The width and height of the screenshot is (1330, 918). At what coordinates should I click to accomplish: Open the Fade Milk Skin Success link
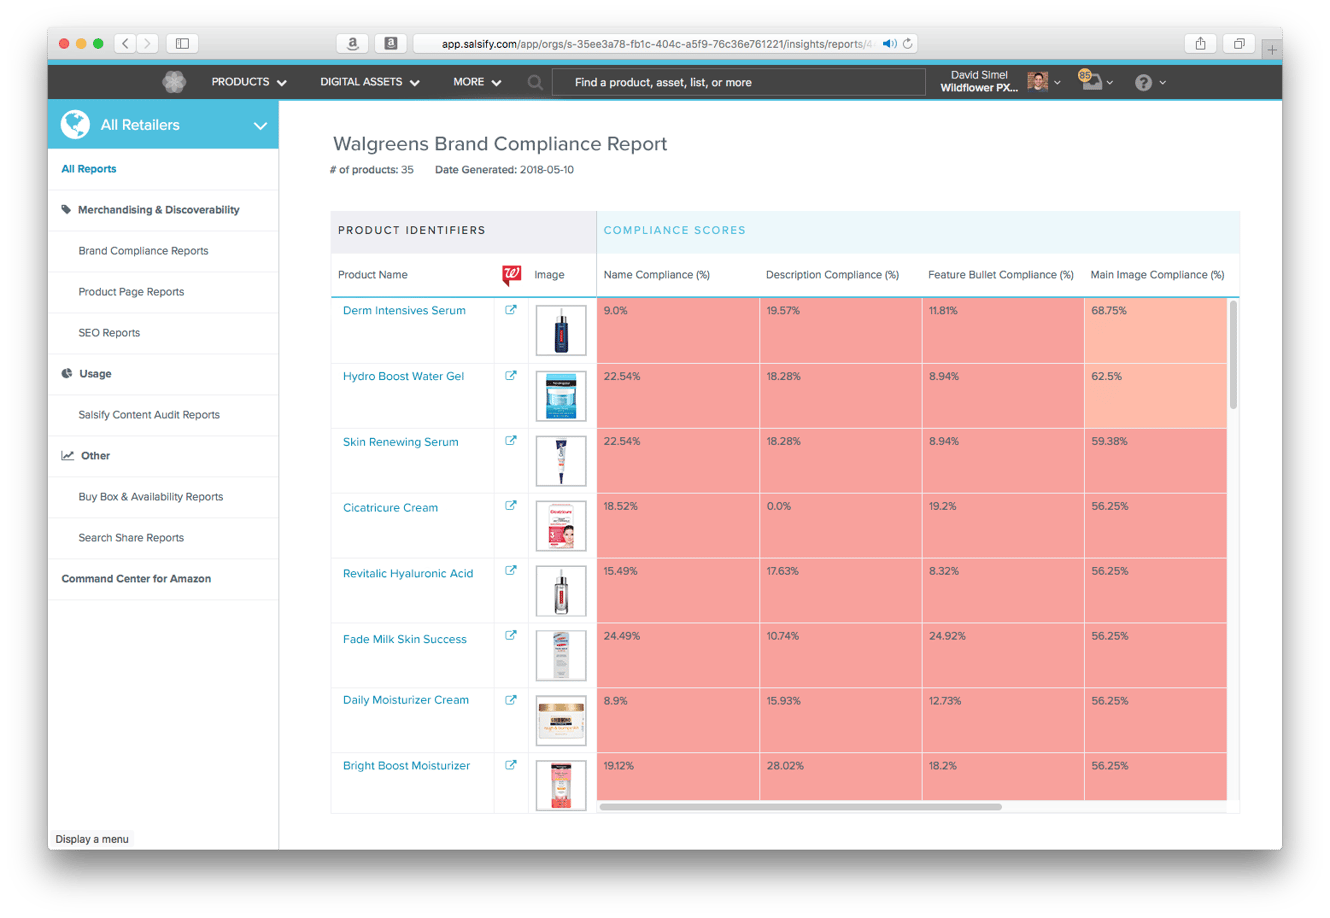click(404, 640)
